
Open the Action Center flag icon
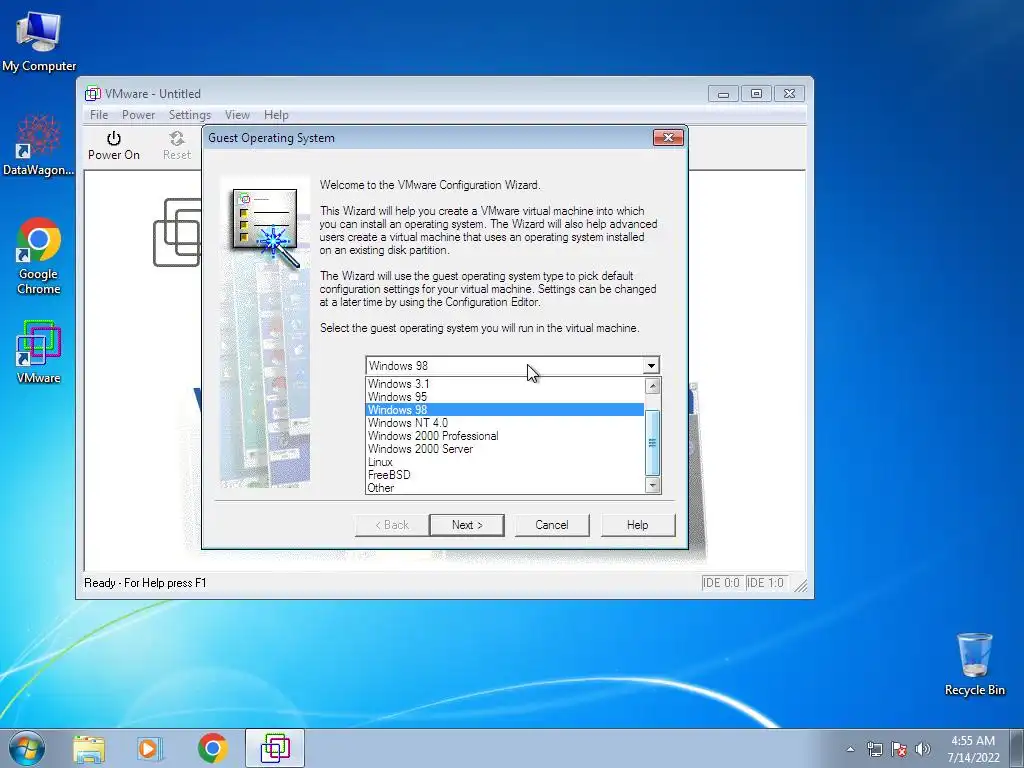(899, 749)
